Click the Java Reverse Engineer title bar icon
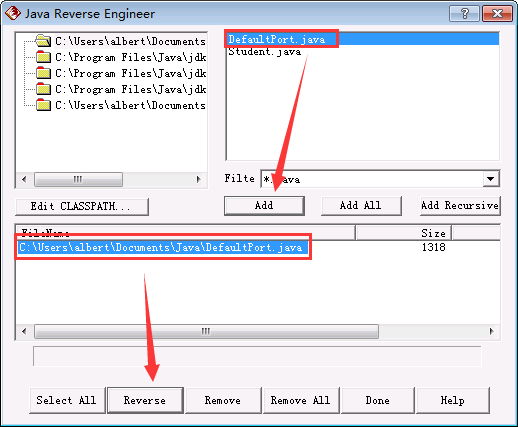518x427 pixels. pos(13,14)
